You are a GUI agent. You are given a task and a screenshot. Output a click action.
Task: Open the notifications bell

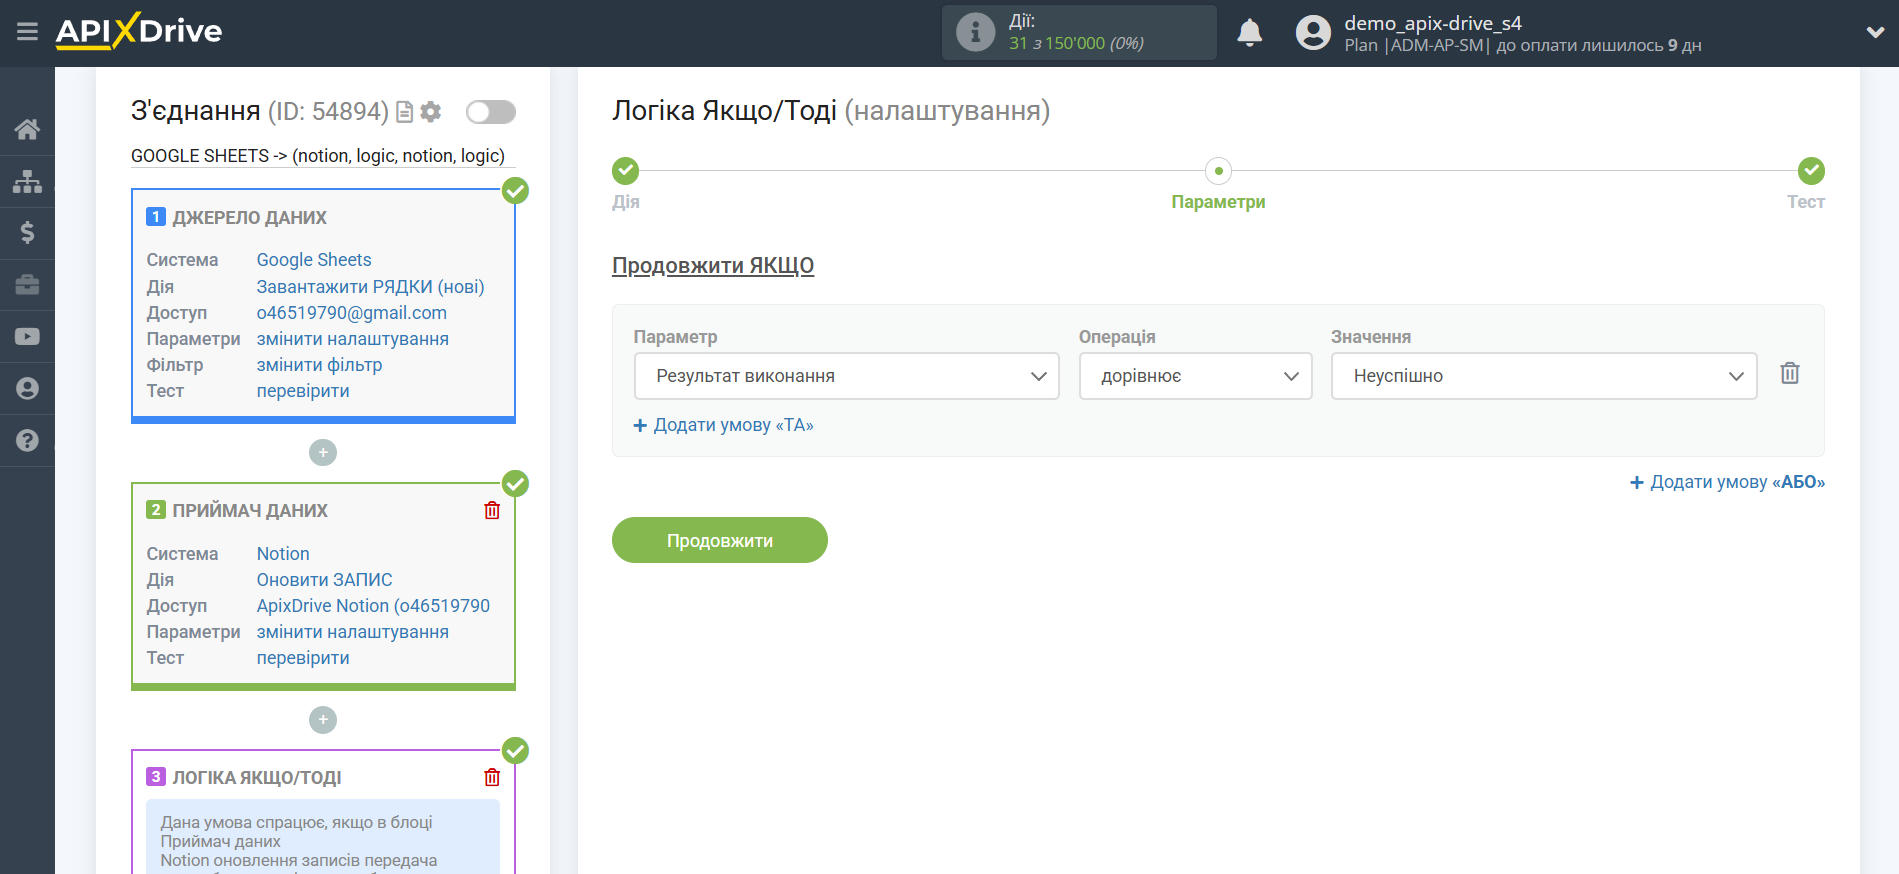(1249, 33)
